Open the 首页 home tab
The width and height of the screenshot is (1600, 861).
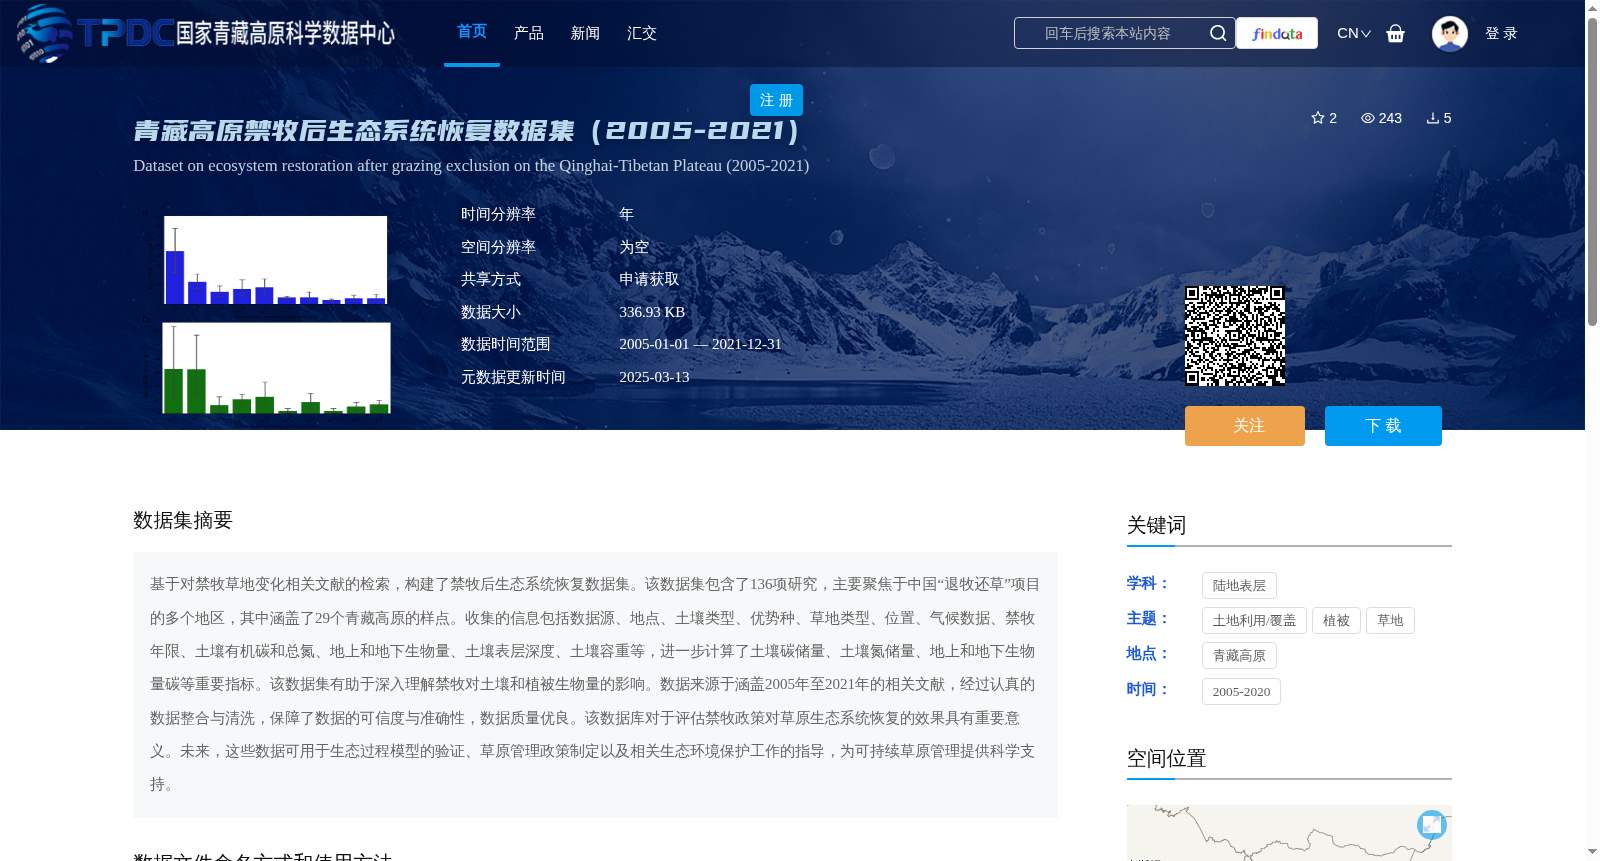(472, 32)
